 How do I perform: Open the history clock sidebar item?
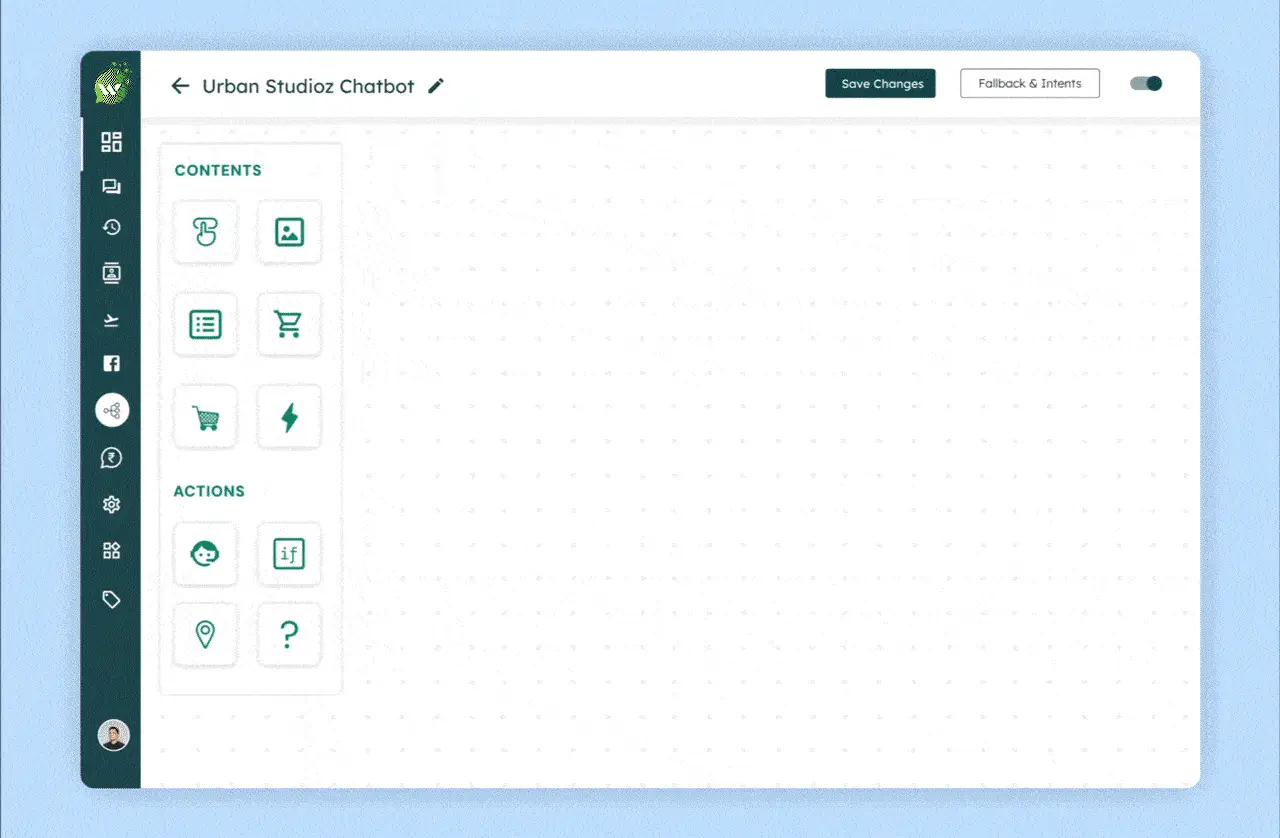(x=111, y=228)
